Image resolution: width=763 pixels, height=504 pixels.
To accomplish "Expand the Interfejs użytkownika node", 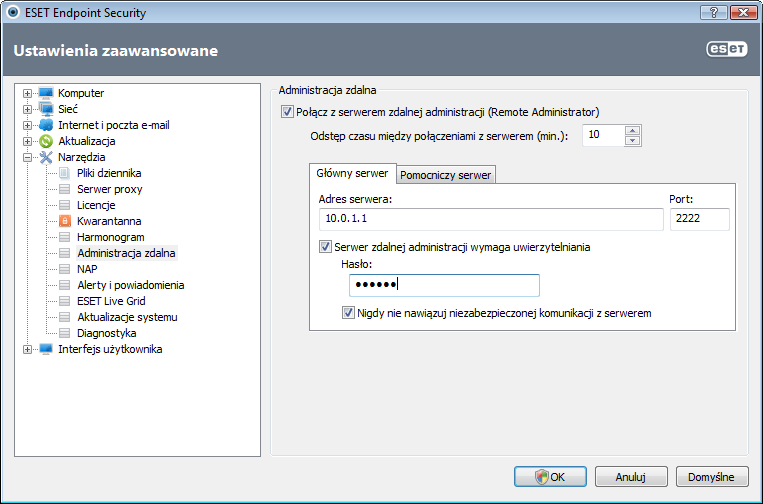I will (x=28, y=349).
